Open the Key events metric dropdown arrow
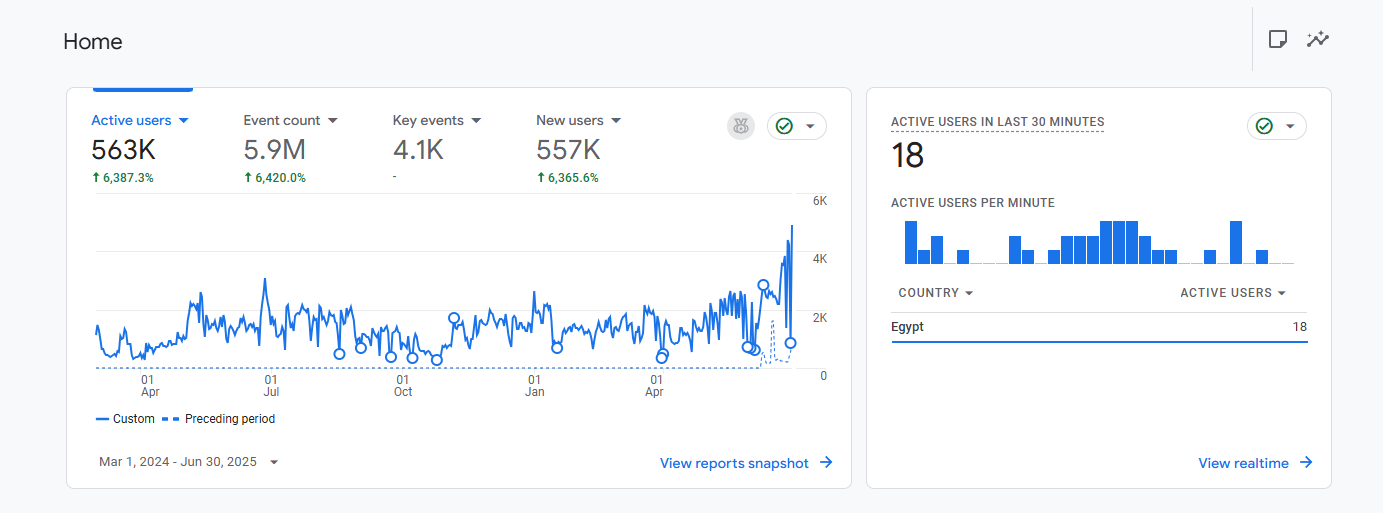The image size is (1383, 513). (x=476, y=120)
